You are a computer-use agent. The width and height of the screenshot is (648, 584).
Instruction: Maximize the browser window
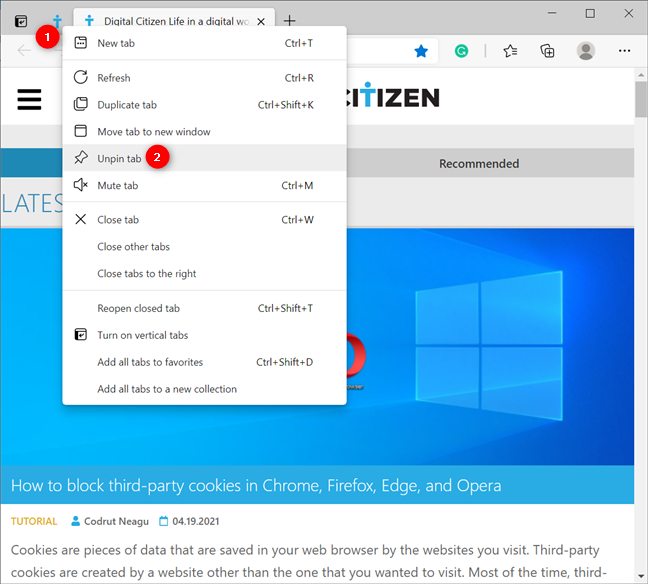[590, 14]
